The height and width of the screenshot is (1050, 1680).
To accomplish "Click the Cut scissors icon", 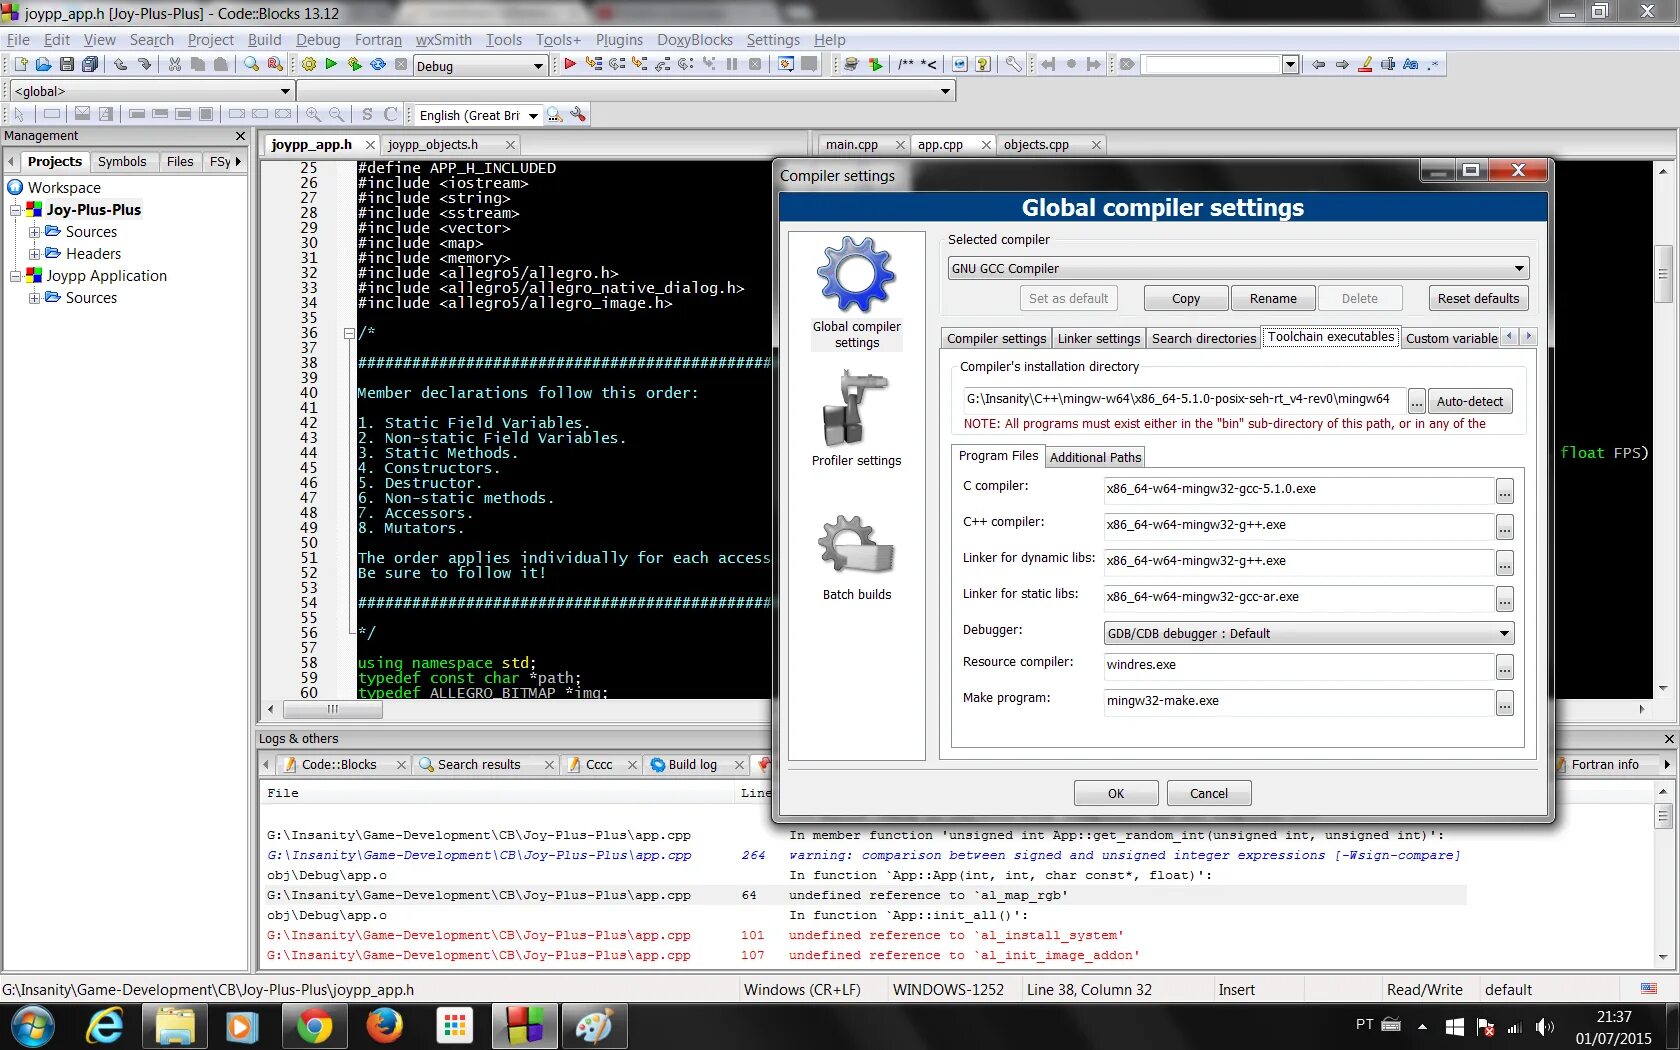I will click(175, 65).
